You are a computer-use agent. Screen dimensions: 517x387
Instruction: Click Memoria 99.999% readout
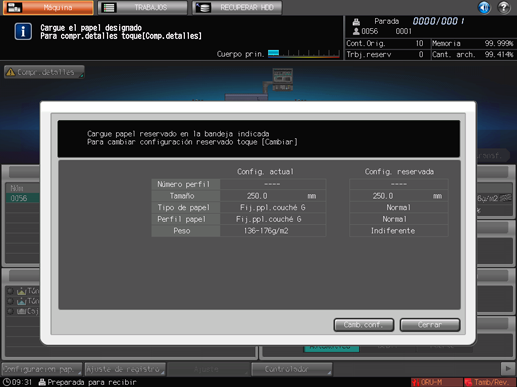click(473, 43)
